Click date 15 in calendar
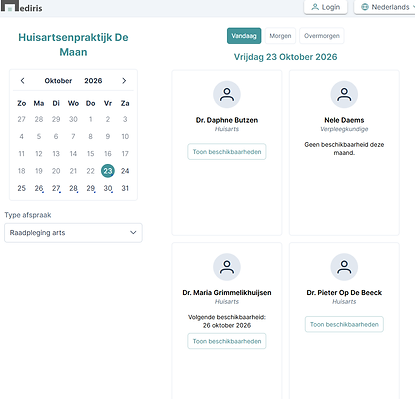Image resolution: width=415 pixels, height=399 pixels. tap(91, 154)
